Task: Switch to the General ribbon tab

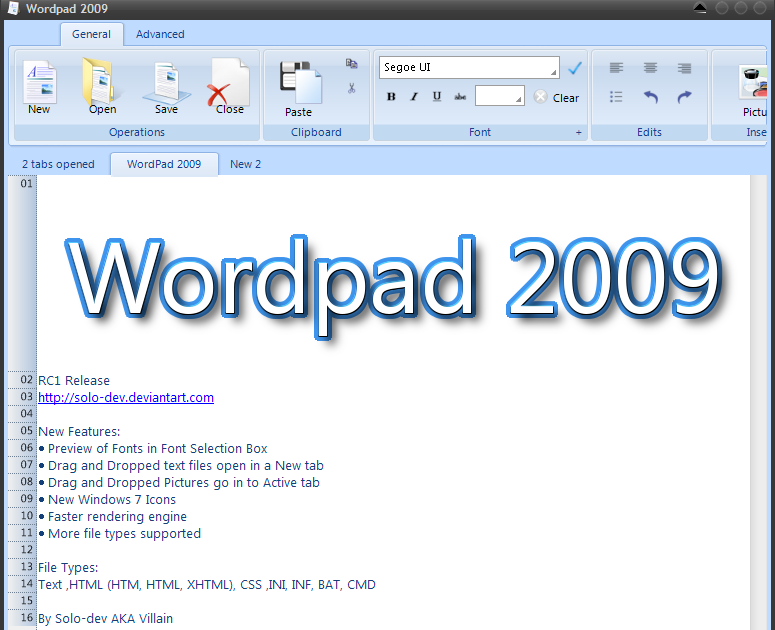Action: tap(91, 34)
